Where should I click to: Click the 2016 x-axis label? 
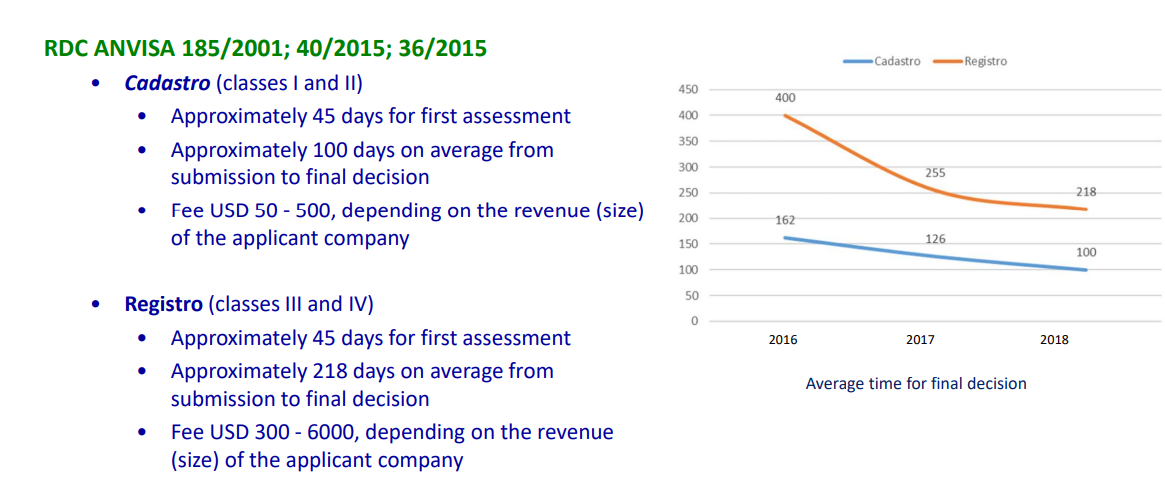(783, 341)
